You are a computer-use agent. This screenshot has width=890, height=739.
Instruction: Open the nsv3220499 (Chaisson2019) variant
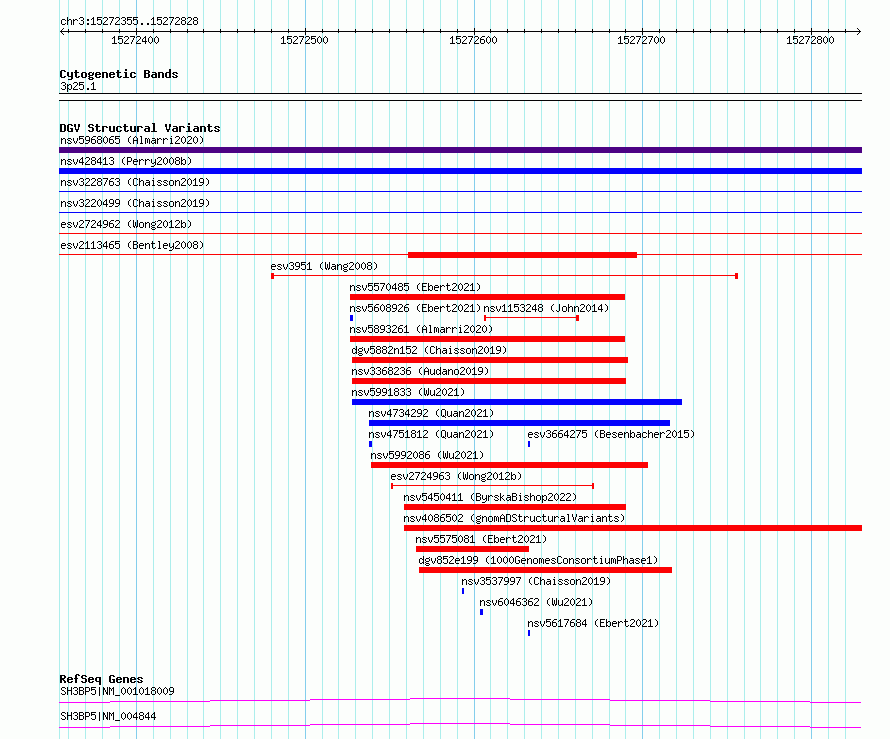[x=135, y=203]
